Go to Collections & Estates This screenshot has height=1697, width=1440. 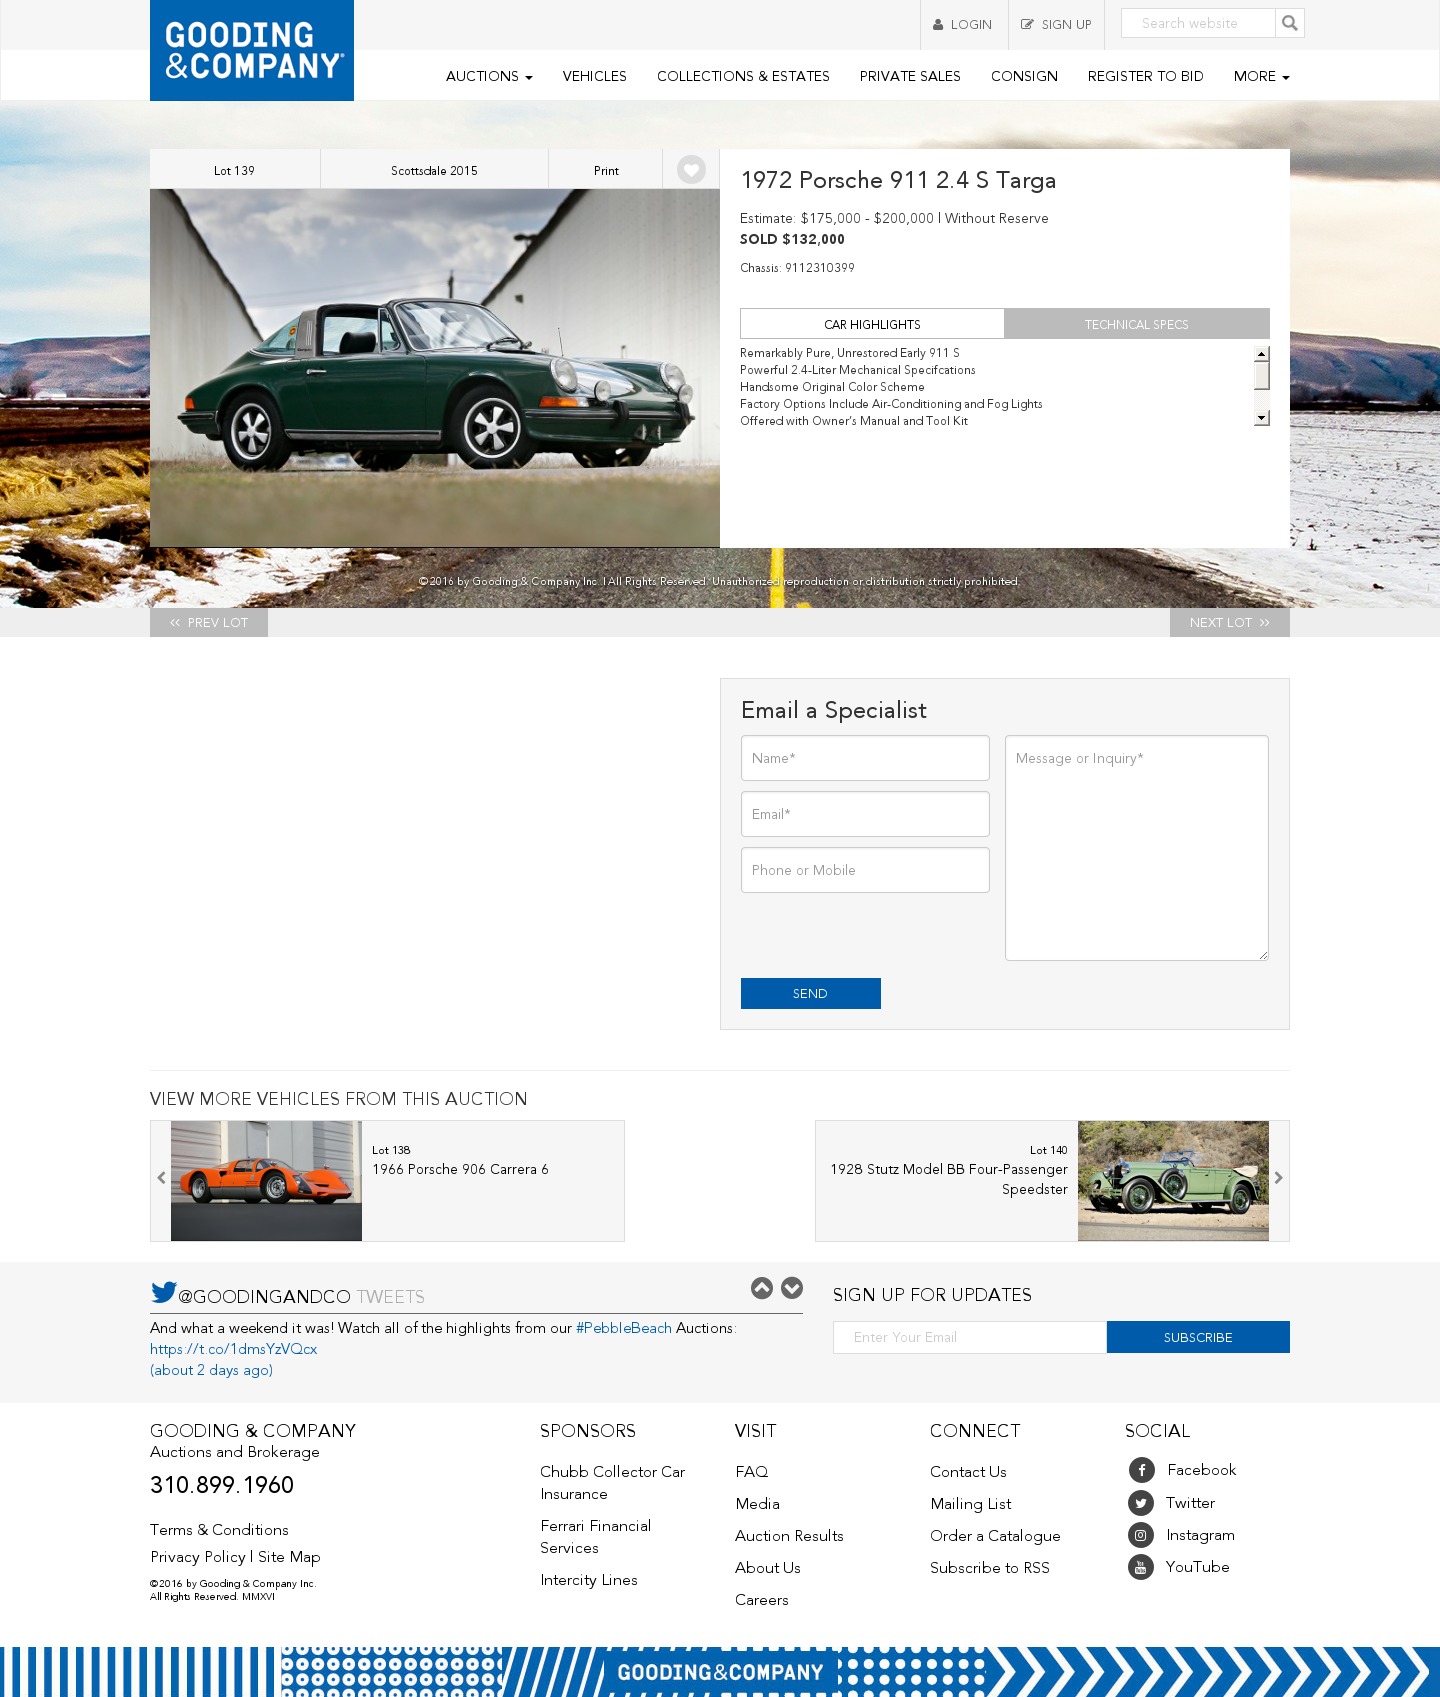coord(743,76)
